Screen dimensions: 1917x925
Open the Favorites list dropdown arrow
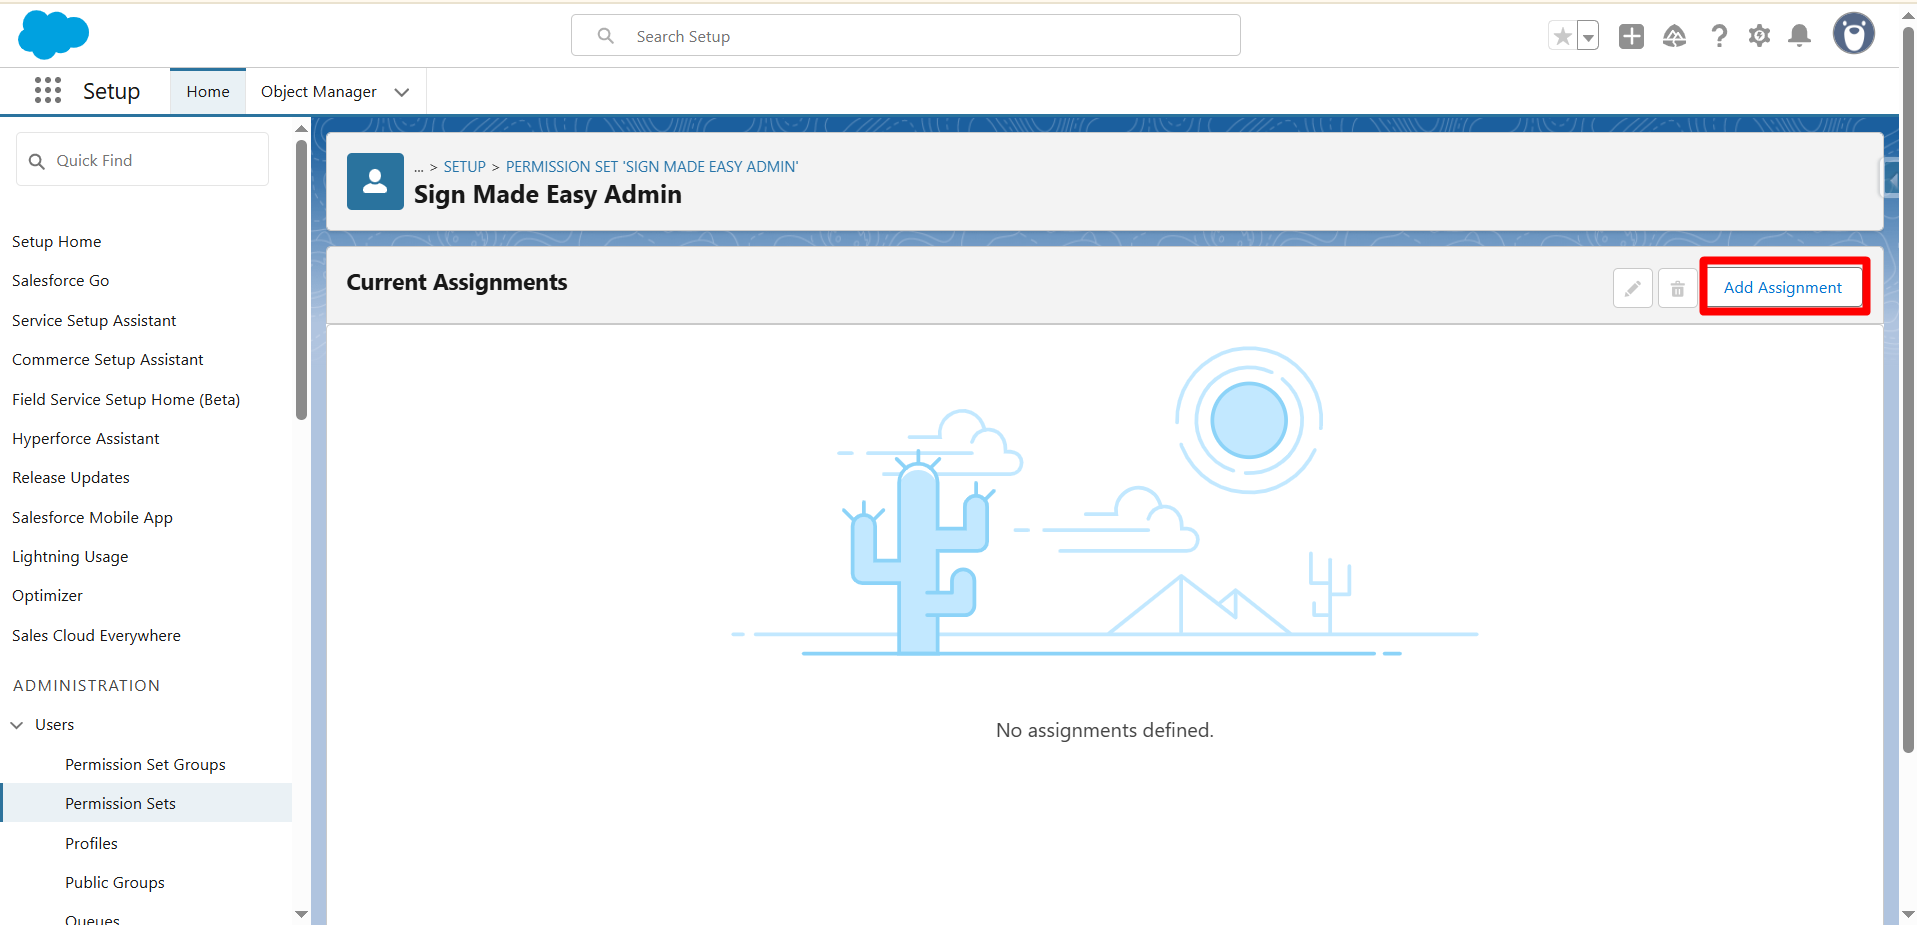[1587, 37]
